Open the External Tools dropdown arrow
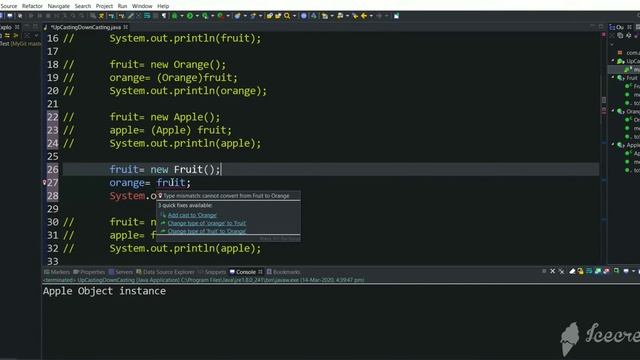The height and width of the screenshot is (360, 640). [228, 16]
